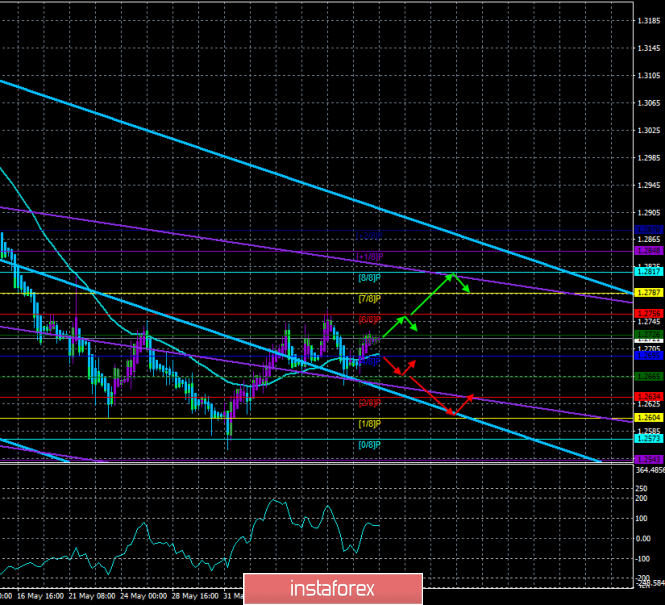Click the 1.2585 price axis label
The height and width of the screenshot is (605, 665).
pyautogui.click(x=649, y=431)
